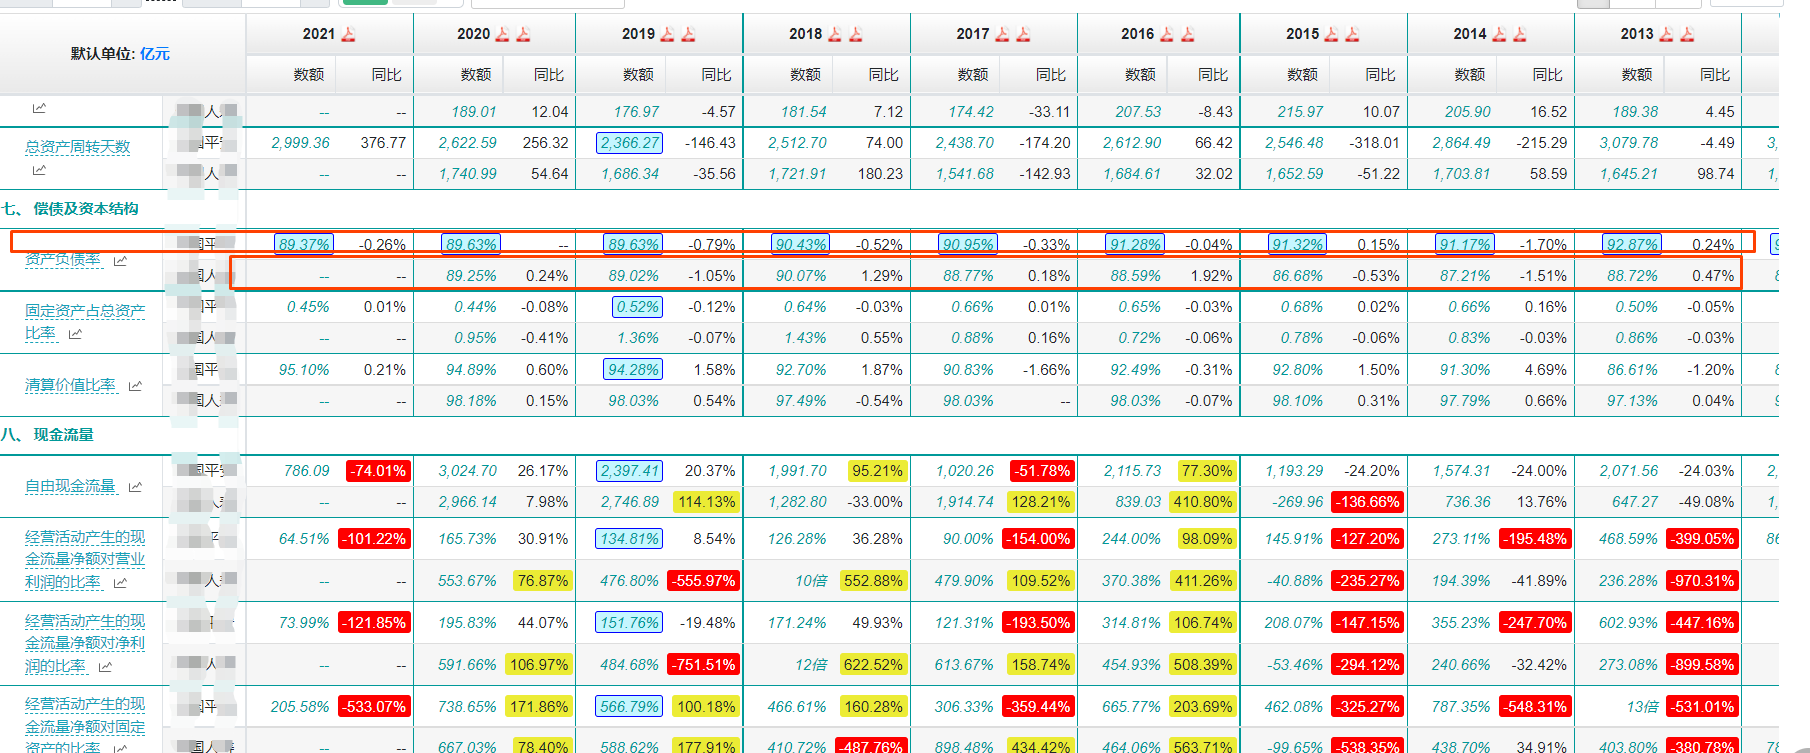Viewport: 1810px width, 753px height.
Task: Open the first PDF icon beside 2018
Action: (x=834, y=34)
